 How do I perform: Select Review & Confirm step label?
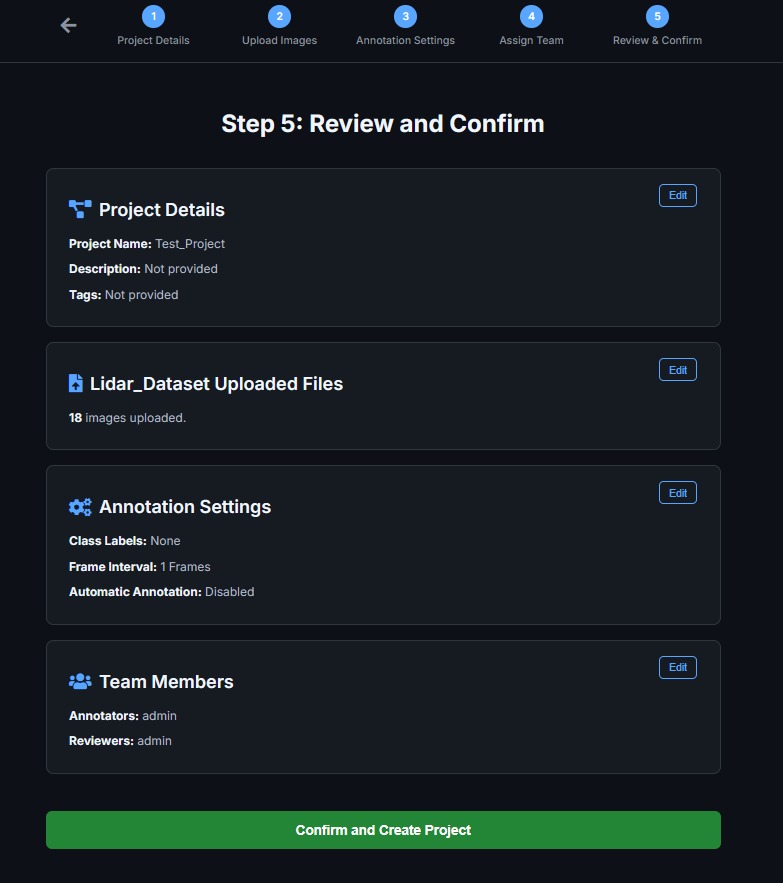(x=657, y=41)
